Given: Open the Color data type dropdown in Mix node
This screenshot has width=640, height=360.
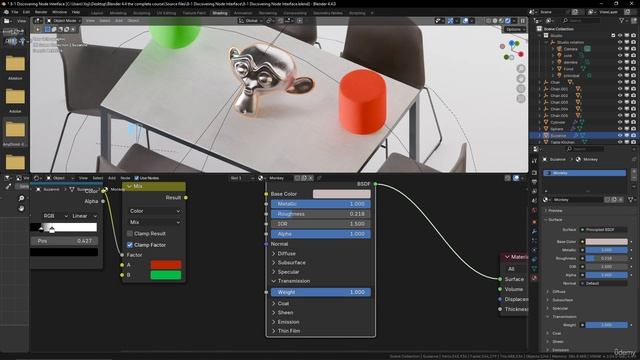Looking at the screenshot, I should point(155,211).
